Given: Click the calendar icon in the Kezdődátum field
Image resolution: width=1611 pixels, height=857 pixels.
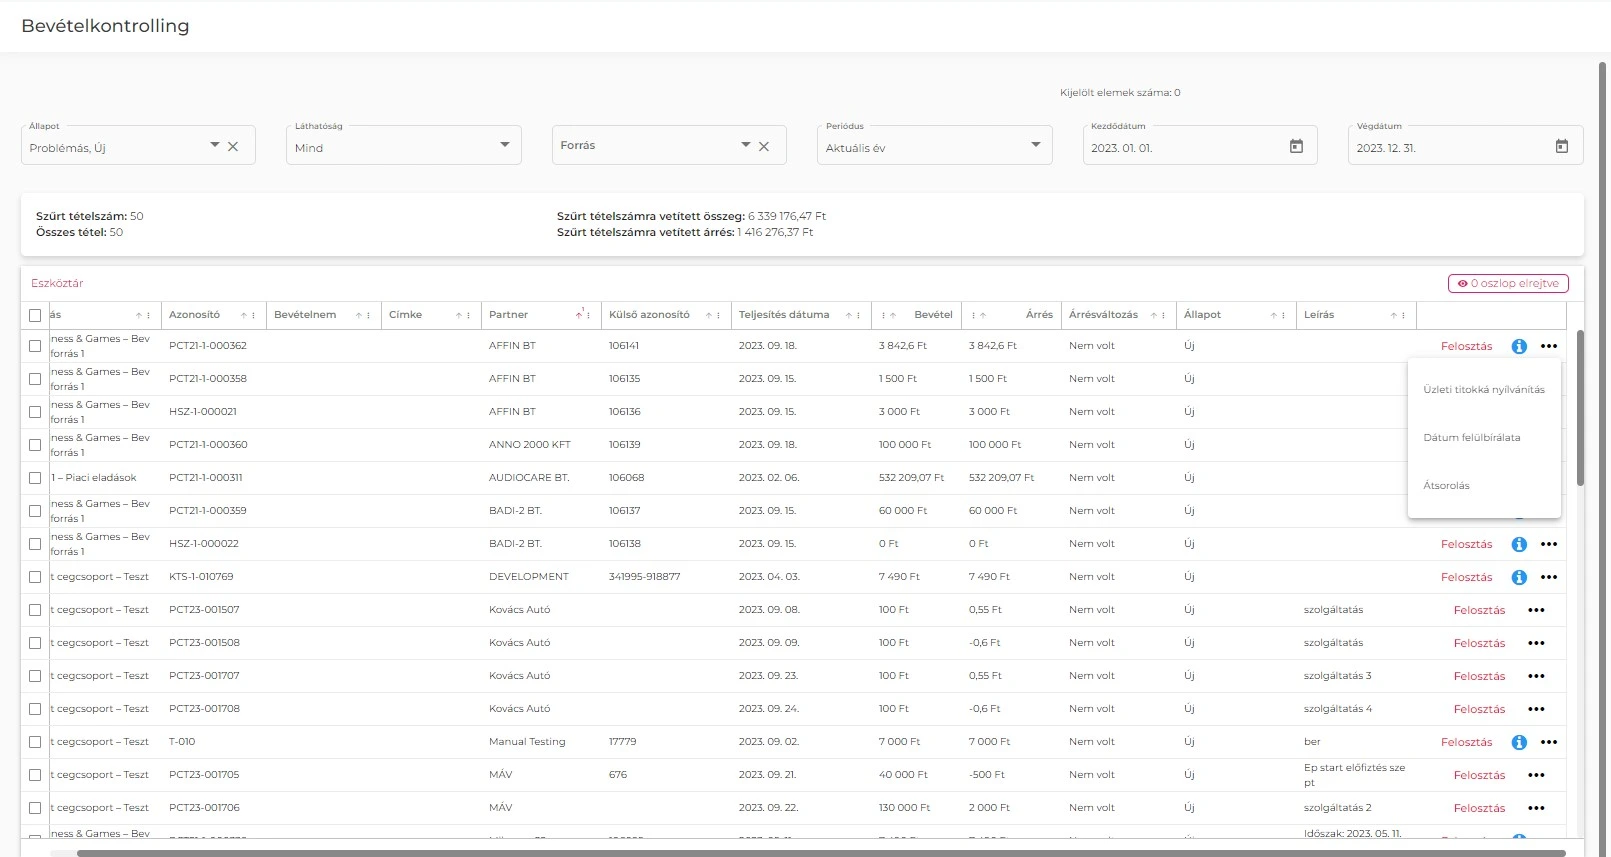Looking at the screenshot, I should [x=1296, y=147].
